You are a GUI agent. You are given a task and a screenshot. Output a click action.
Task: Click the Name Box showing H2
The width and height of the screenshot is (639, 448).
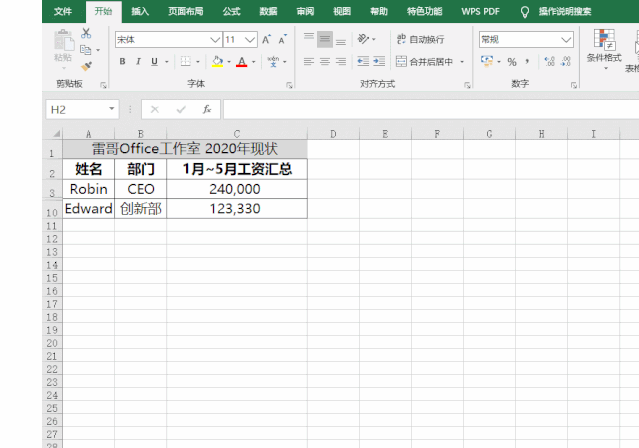[x=77, y=110]
